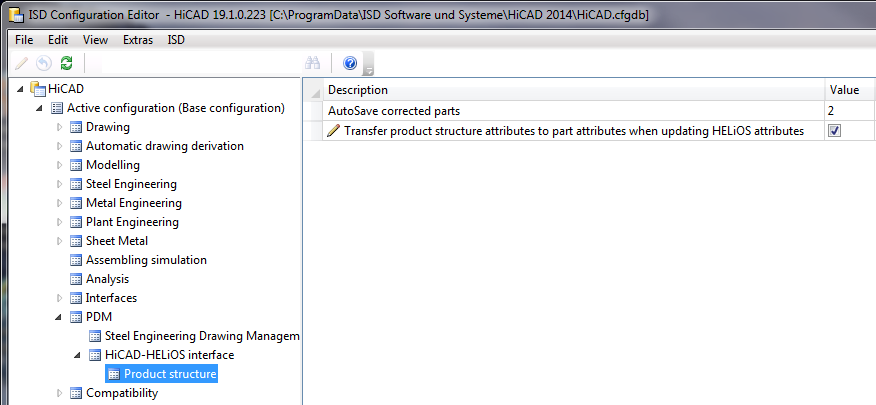
Task: Click the HiCAD root folder icon
Action: click(38, 89)
